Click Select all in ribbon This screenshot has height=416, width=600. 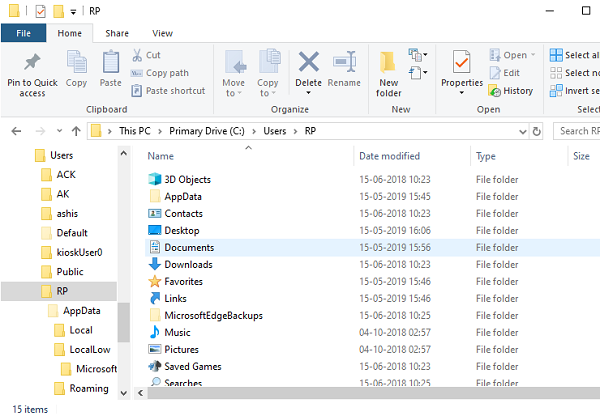click(574, 55)
